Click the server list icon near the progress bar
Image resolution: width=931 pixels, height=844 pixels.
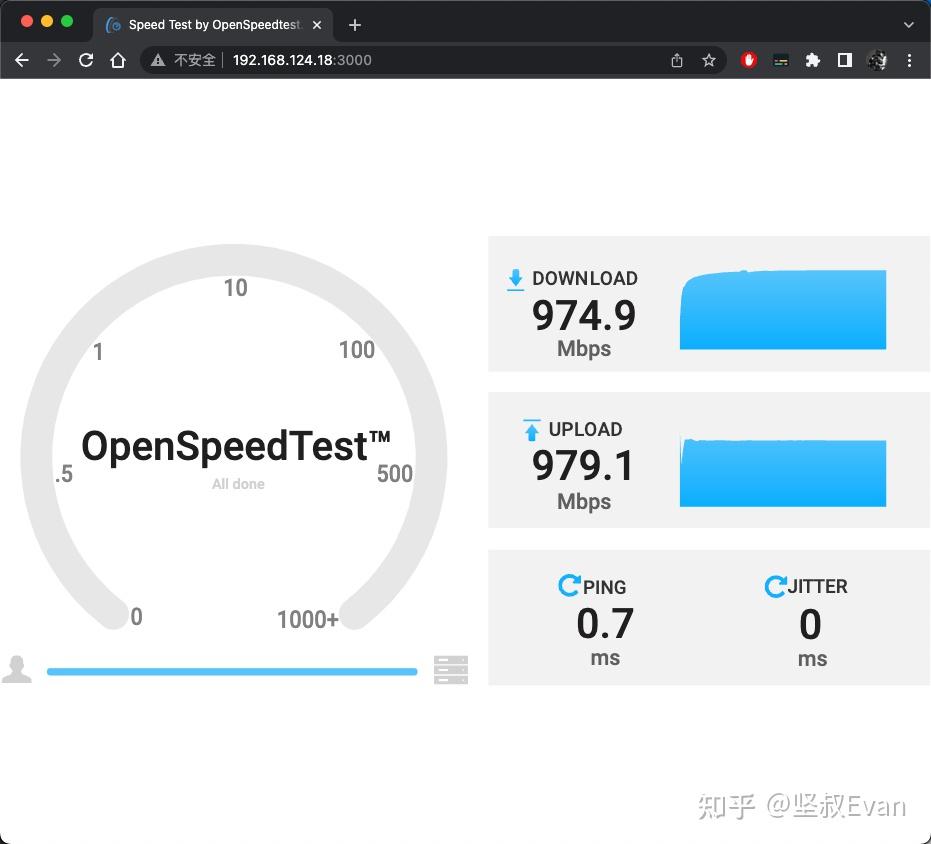coord(450,669)
